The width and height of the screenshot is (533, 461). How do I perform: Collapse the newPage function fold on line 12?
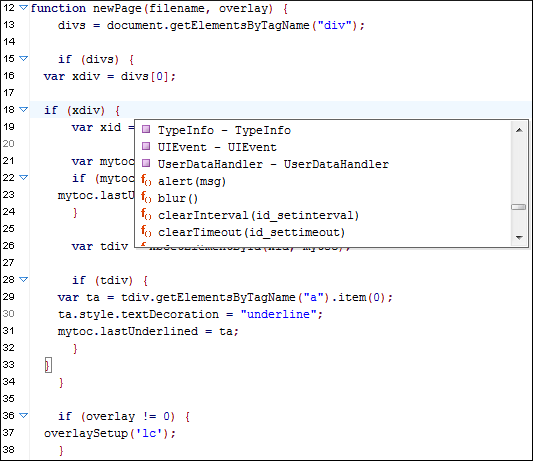pyautogui.click(x=23, y=7)
